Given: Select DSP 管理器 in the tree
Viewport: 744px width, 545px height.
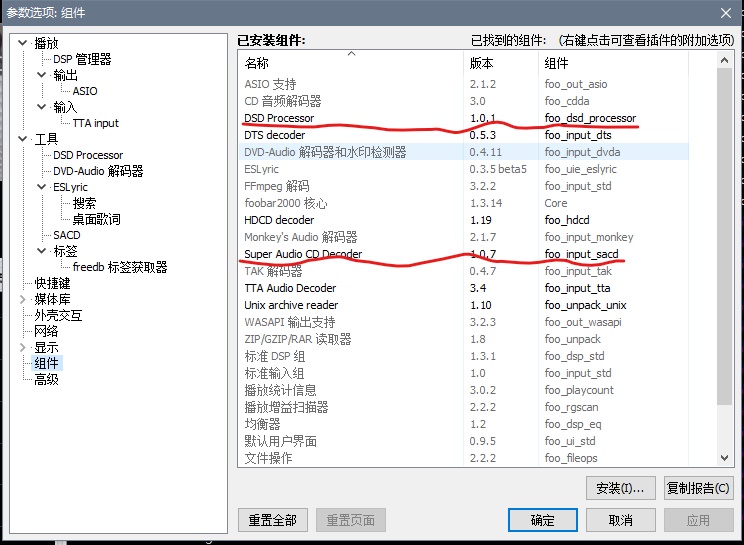Looking at the screenshot, I should tap(82, 59).
